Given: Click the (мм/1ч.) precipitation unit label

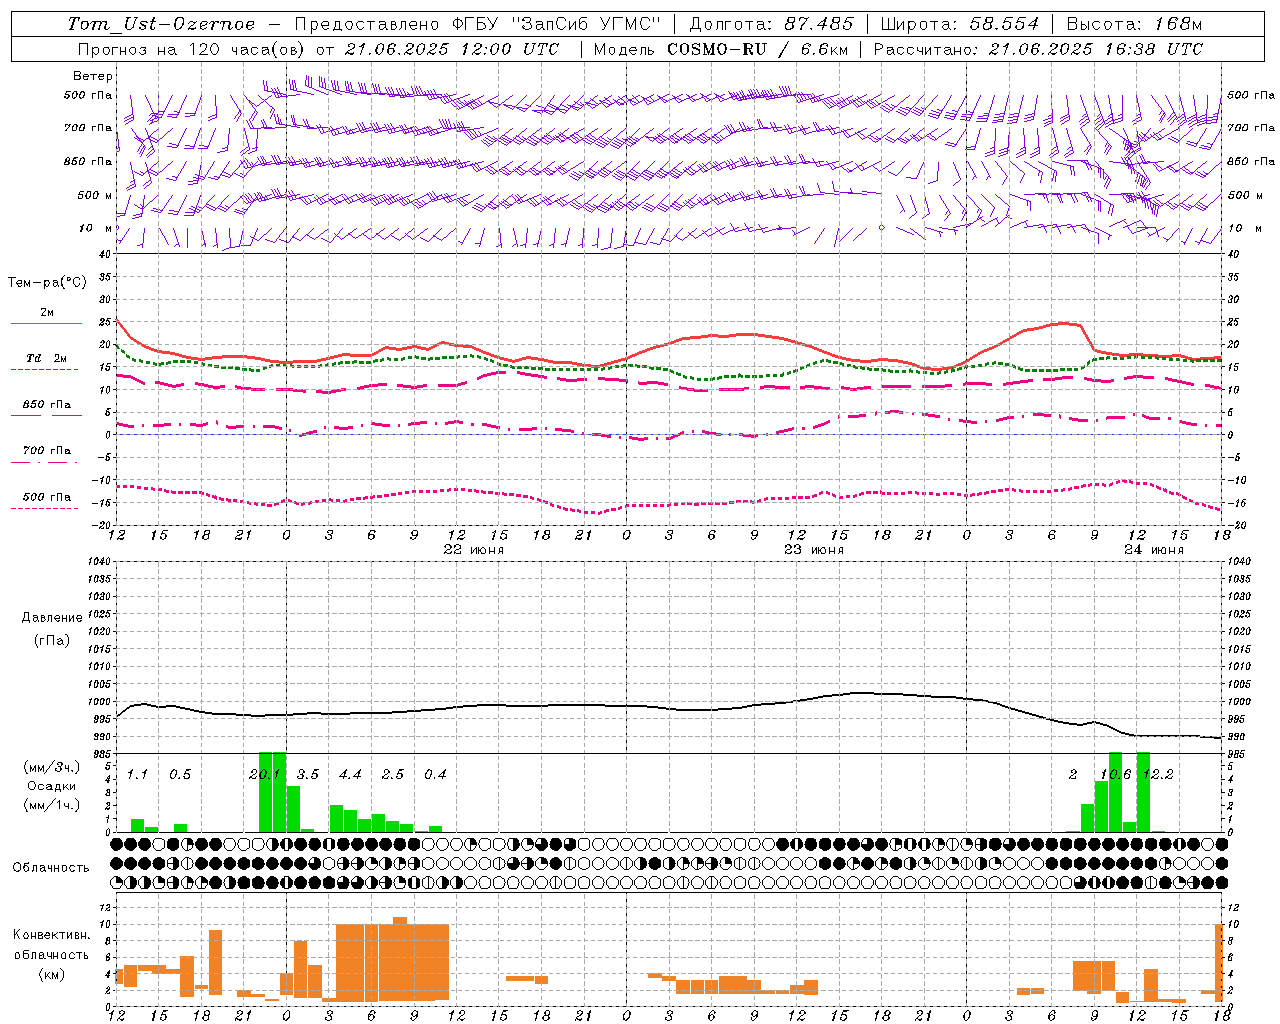Looking at the screenshot, I should tap(52, 805).
